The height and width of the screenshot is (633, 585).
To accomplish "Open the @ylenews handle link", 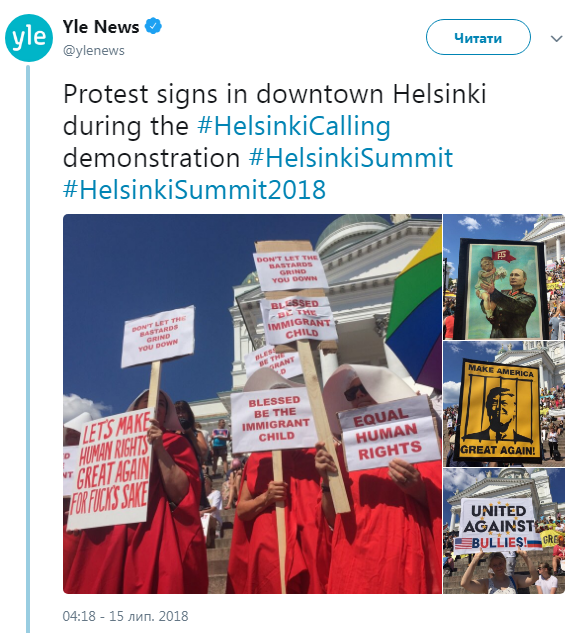I will click(x=94, y=50).
